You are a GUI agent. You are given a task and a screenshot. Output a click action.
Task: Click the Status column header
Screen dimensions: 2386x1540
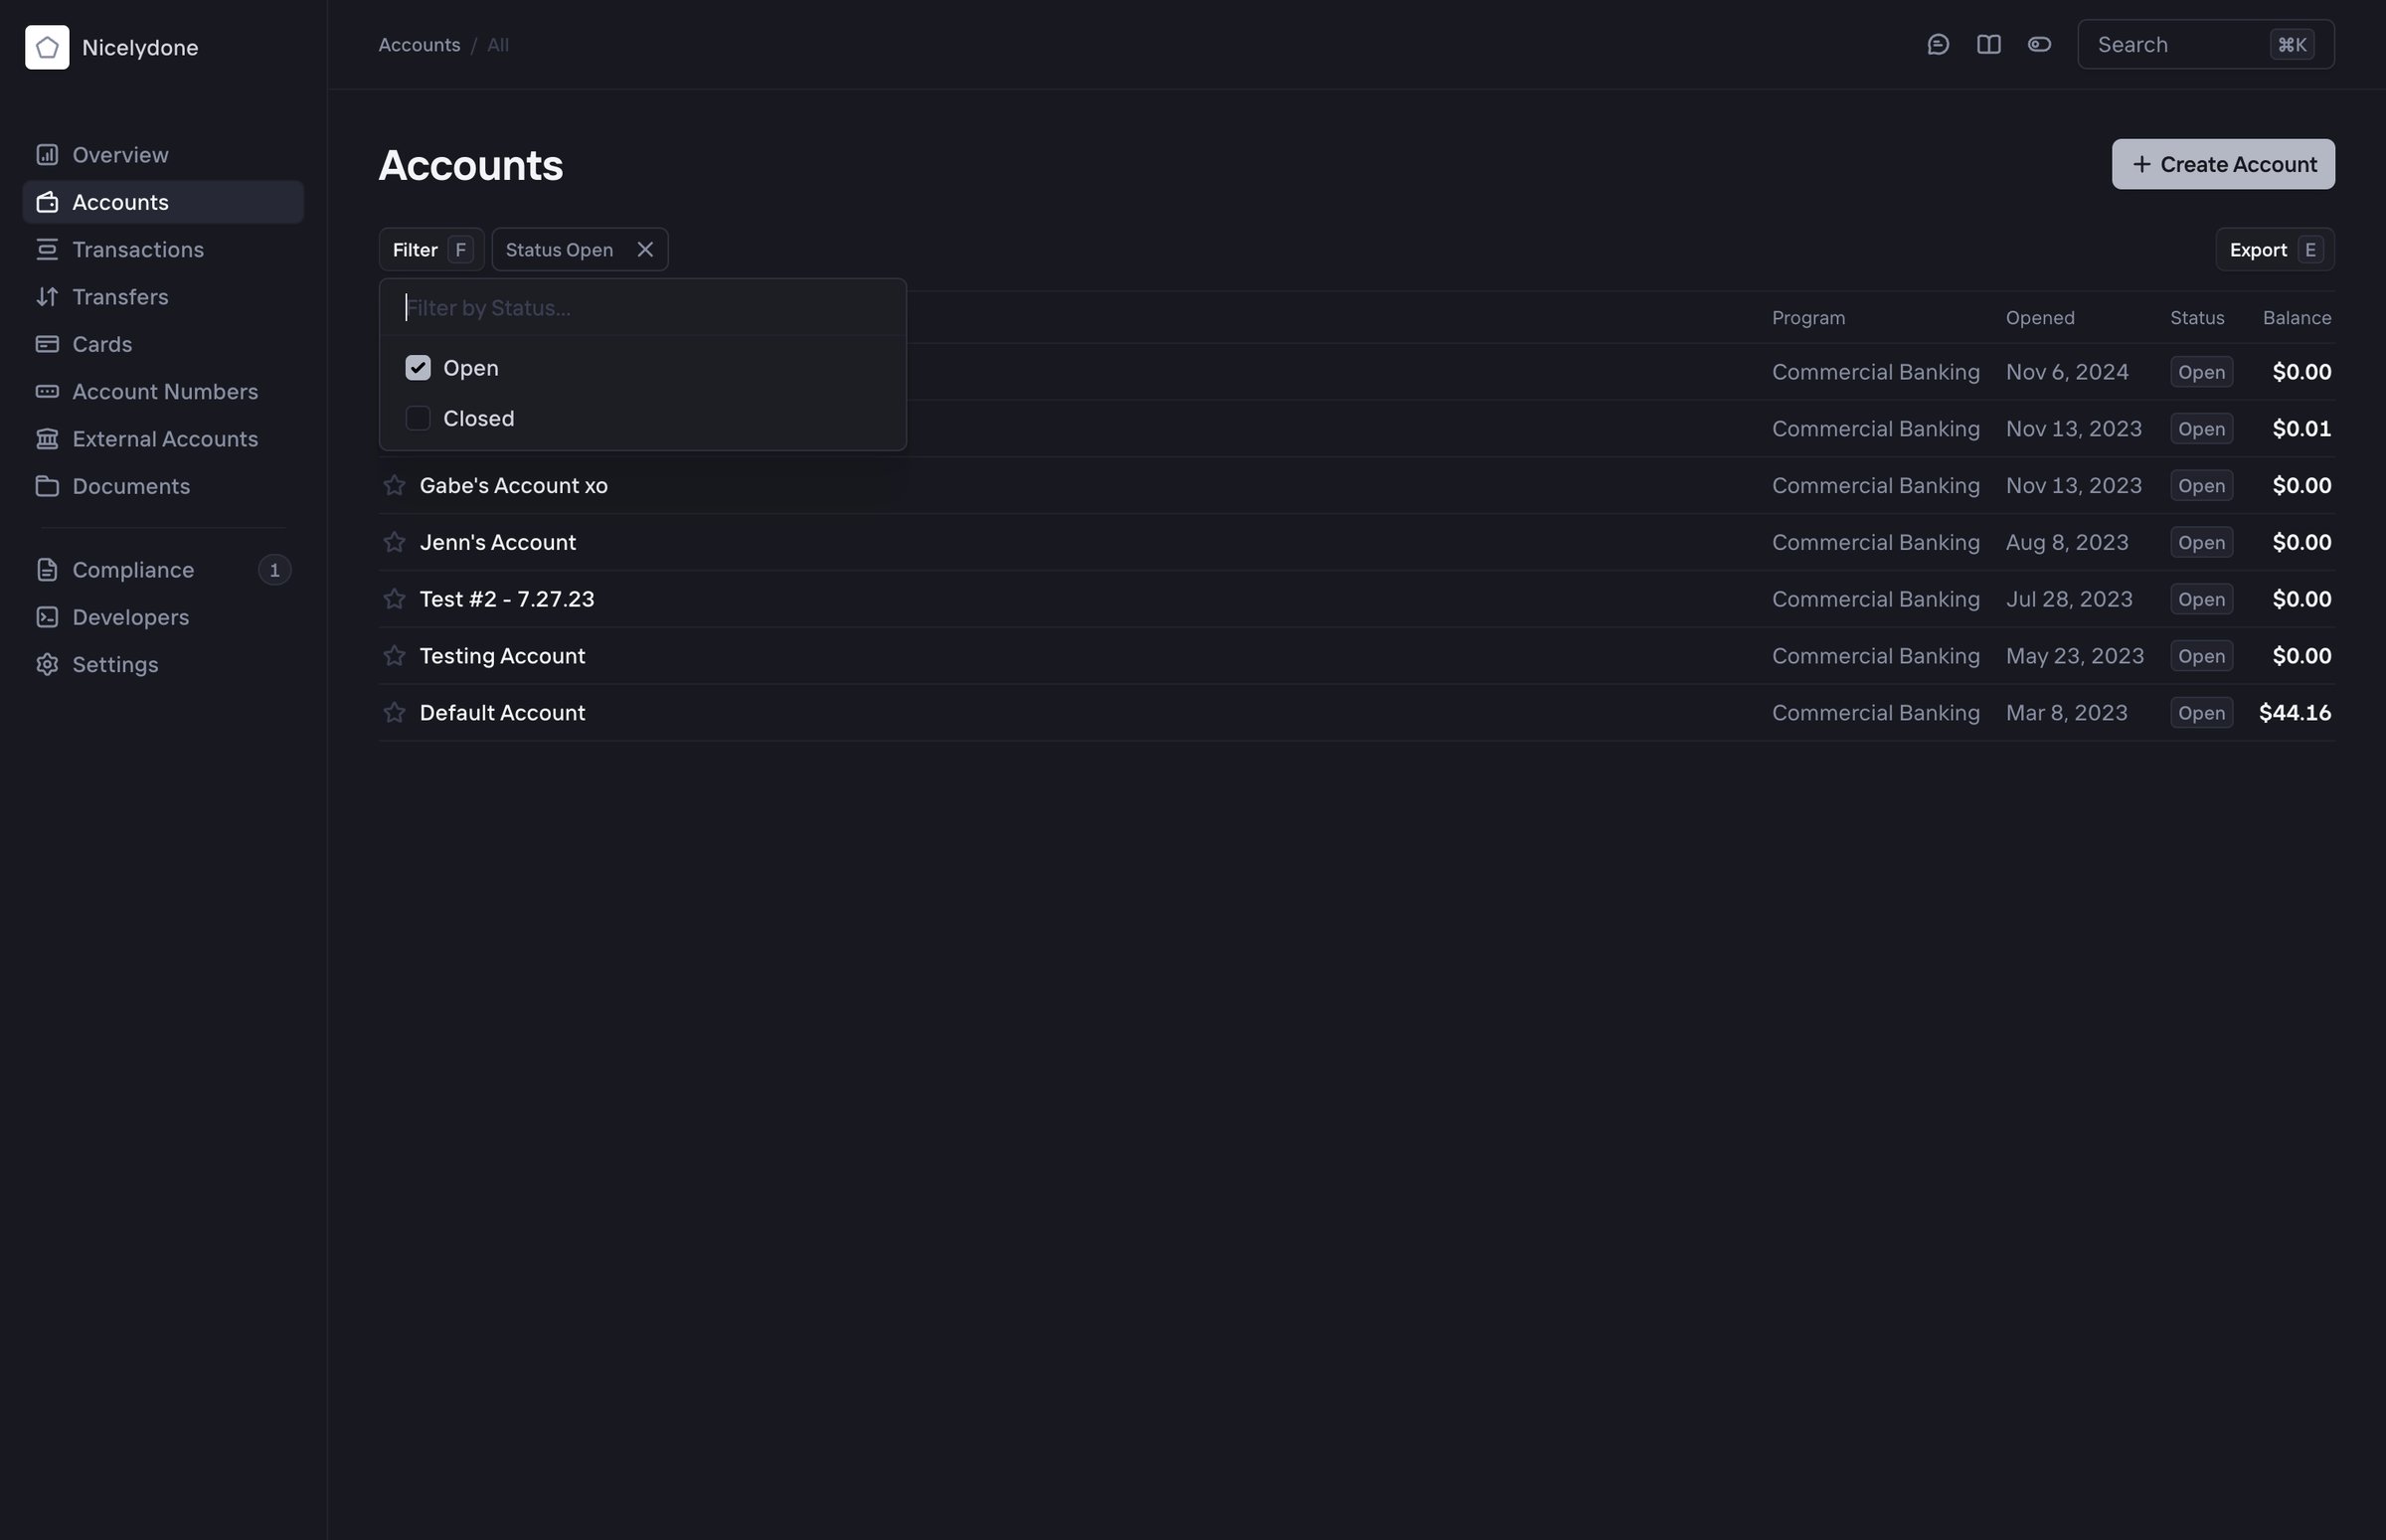click(x=2196, y=318)
